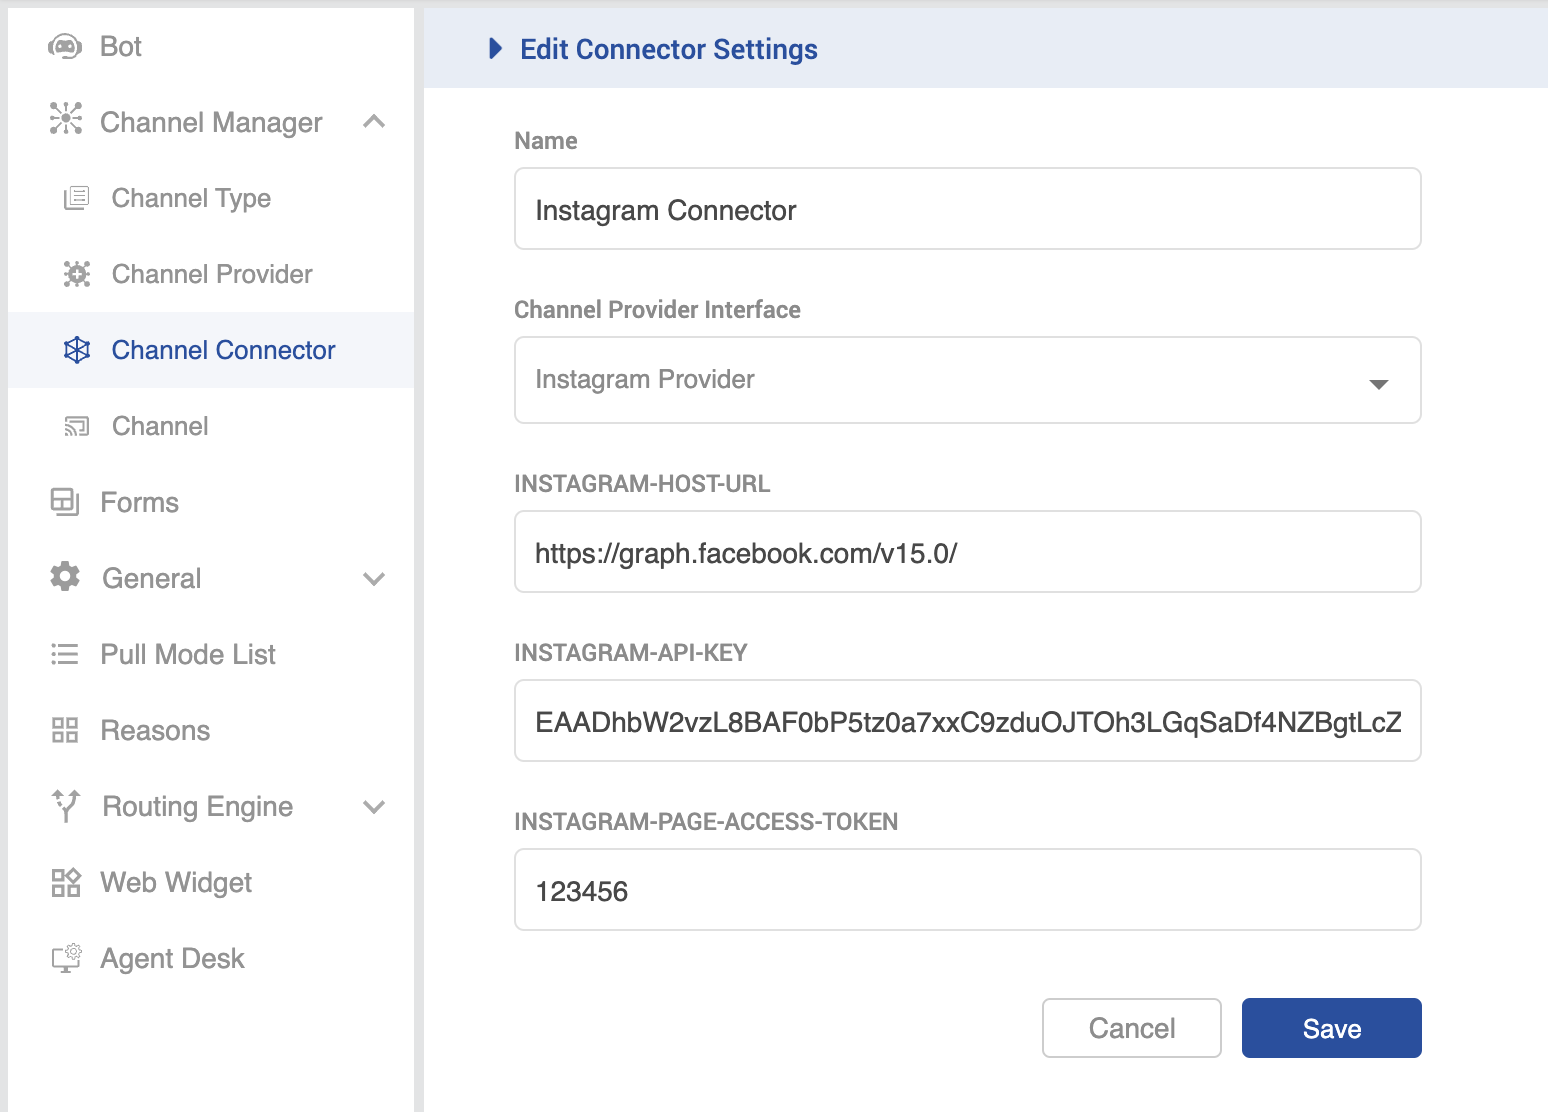Expand the General section chevron

374,579
